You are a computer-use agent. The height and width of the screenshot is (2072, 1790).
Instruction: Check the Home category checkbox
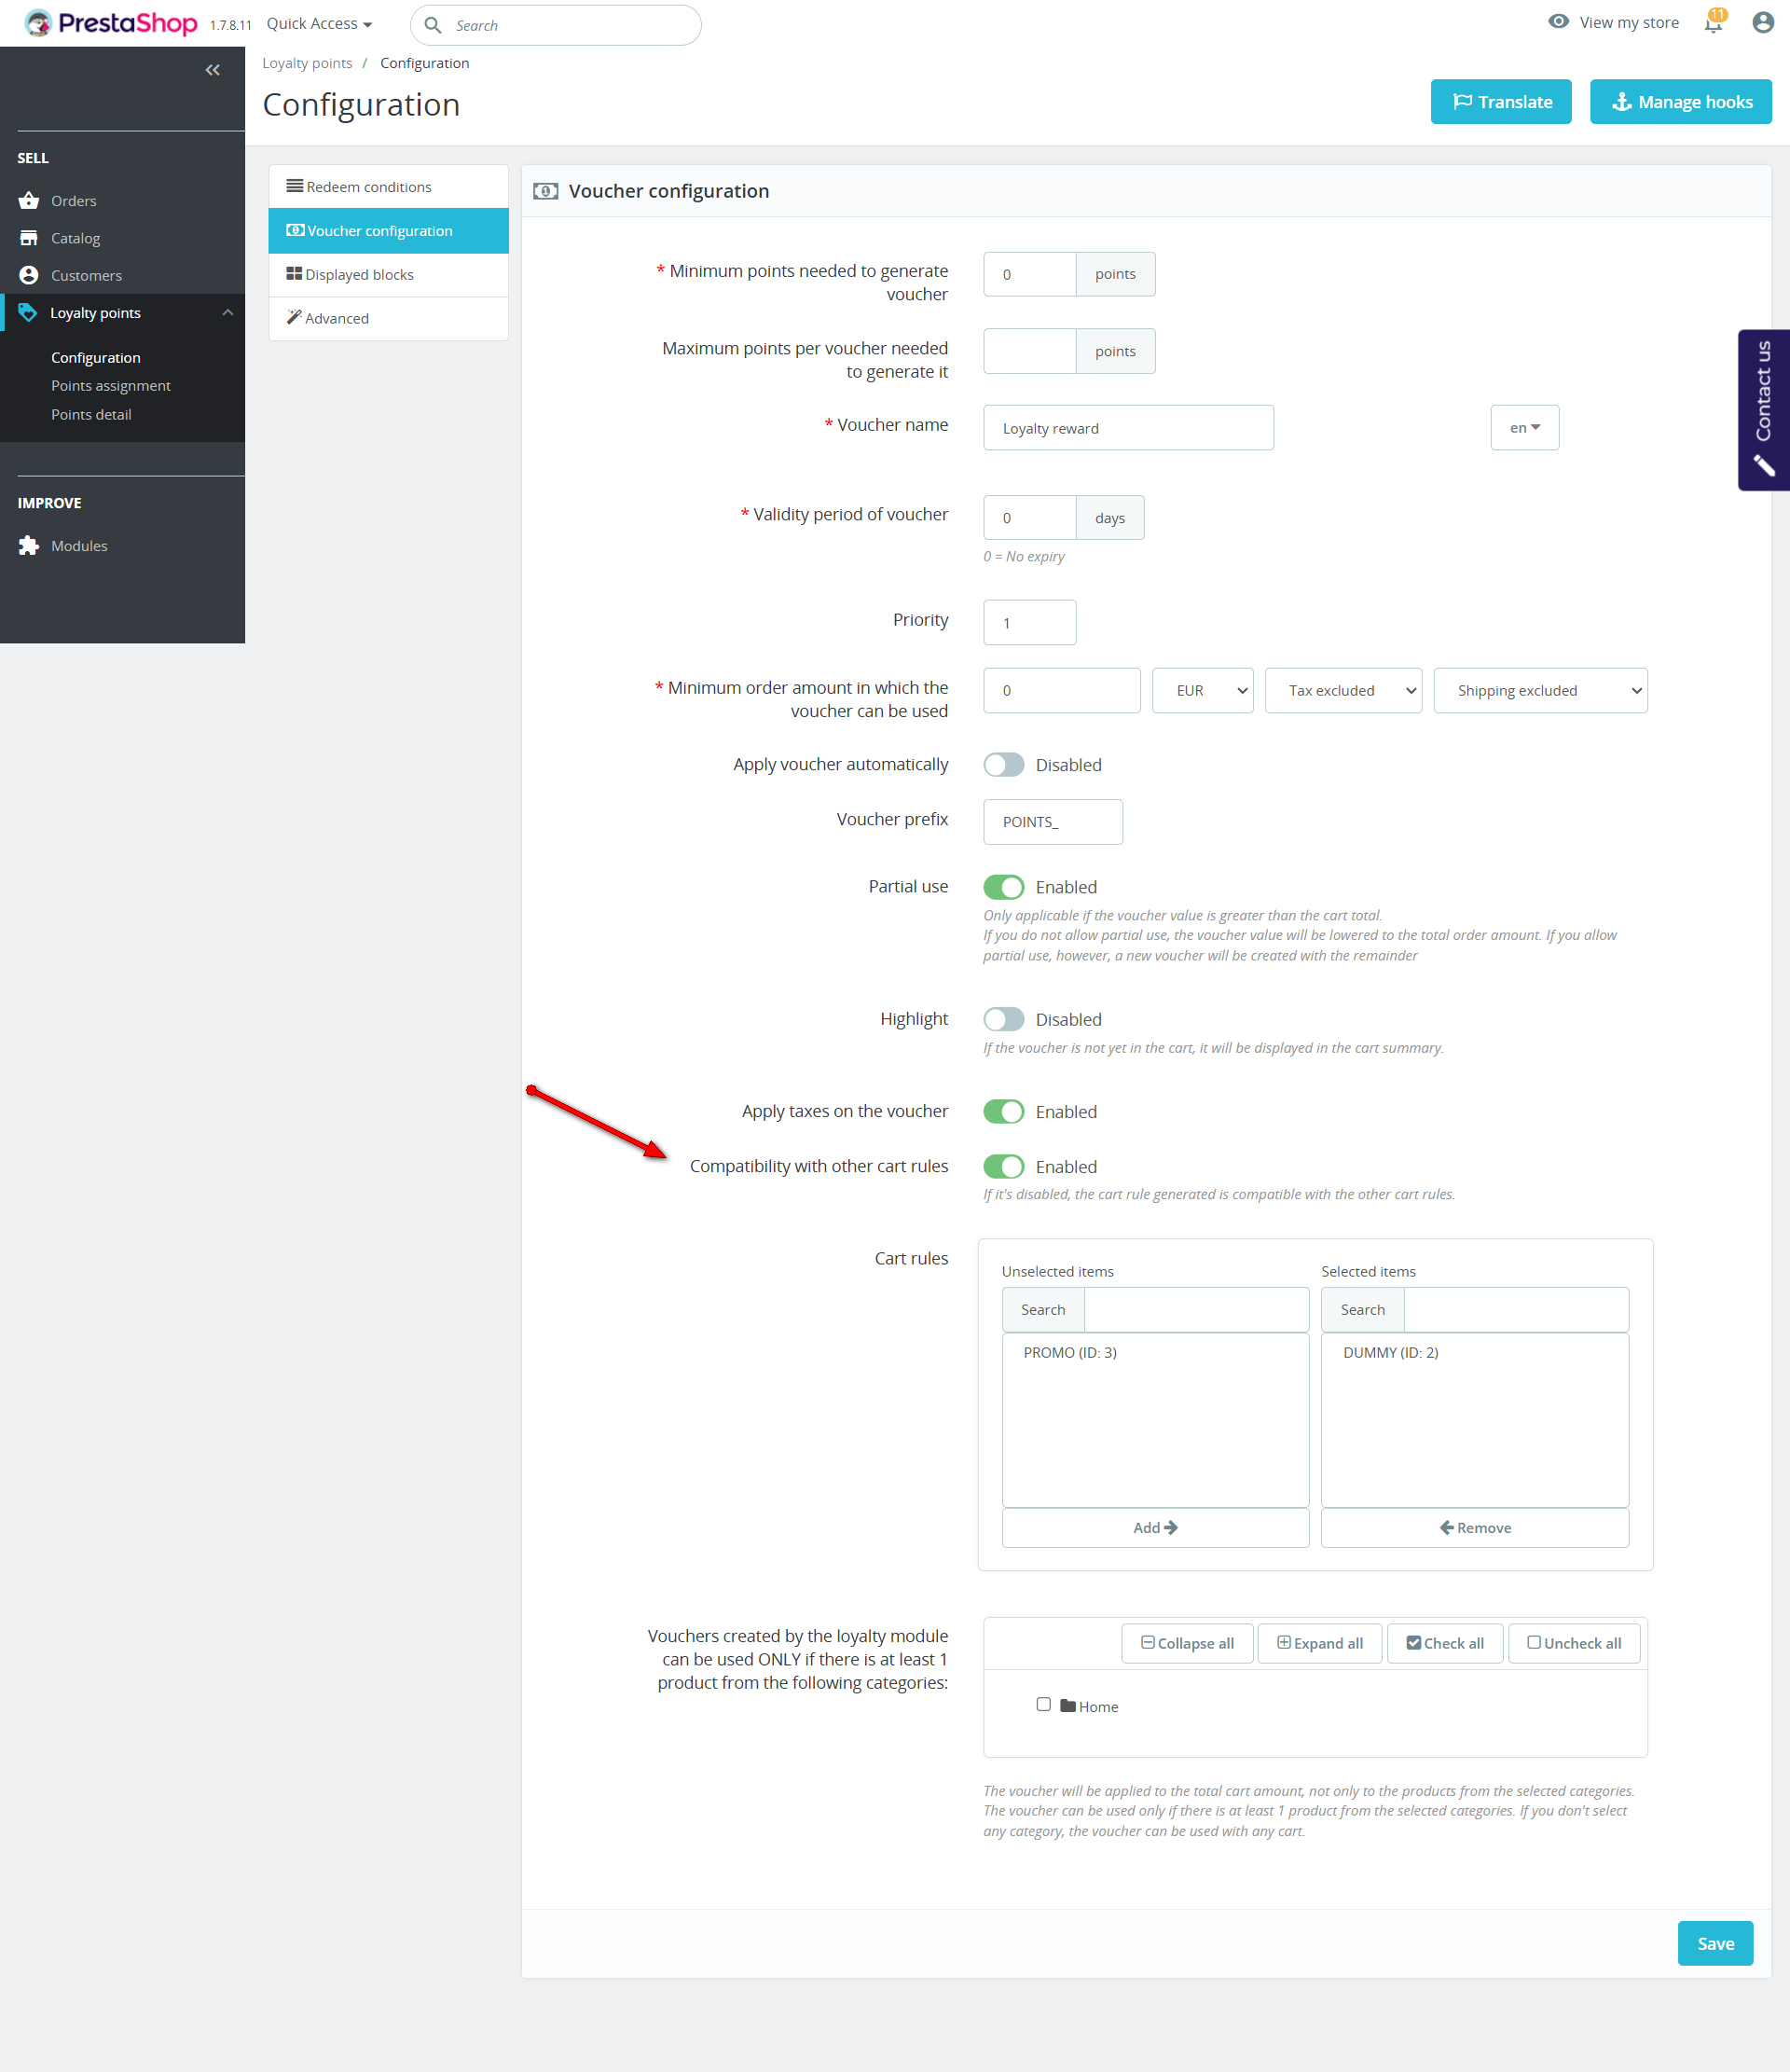(x=1043, y=1704)
